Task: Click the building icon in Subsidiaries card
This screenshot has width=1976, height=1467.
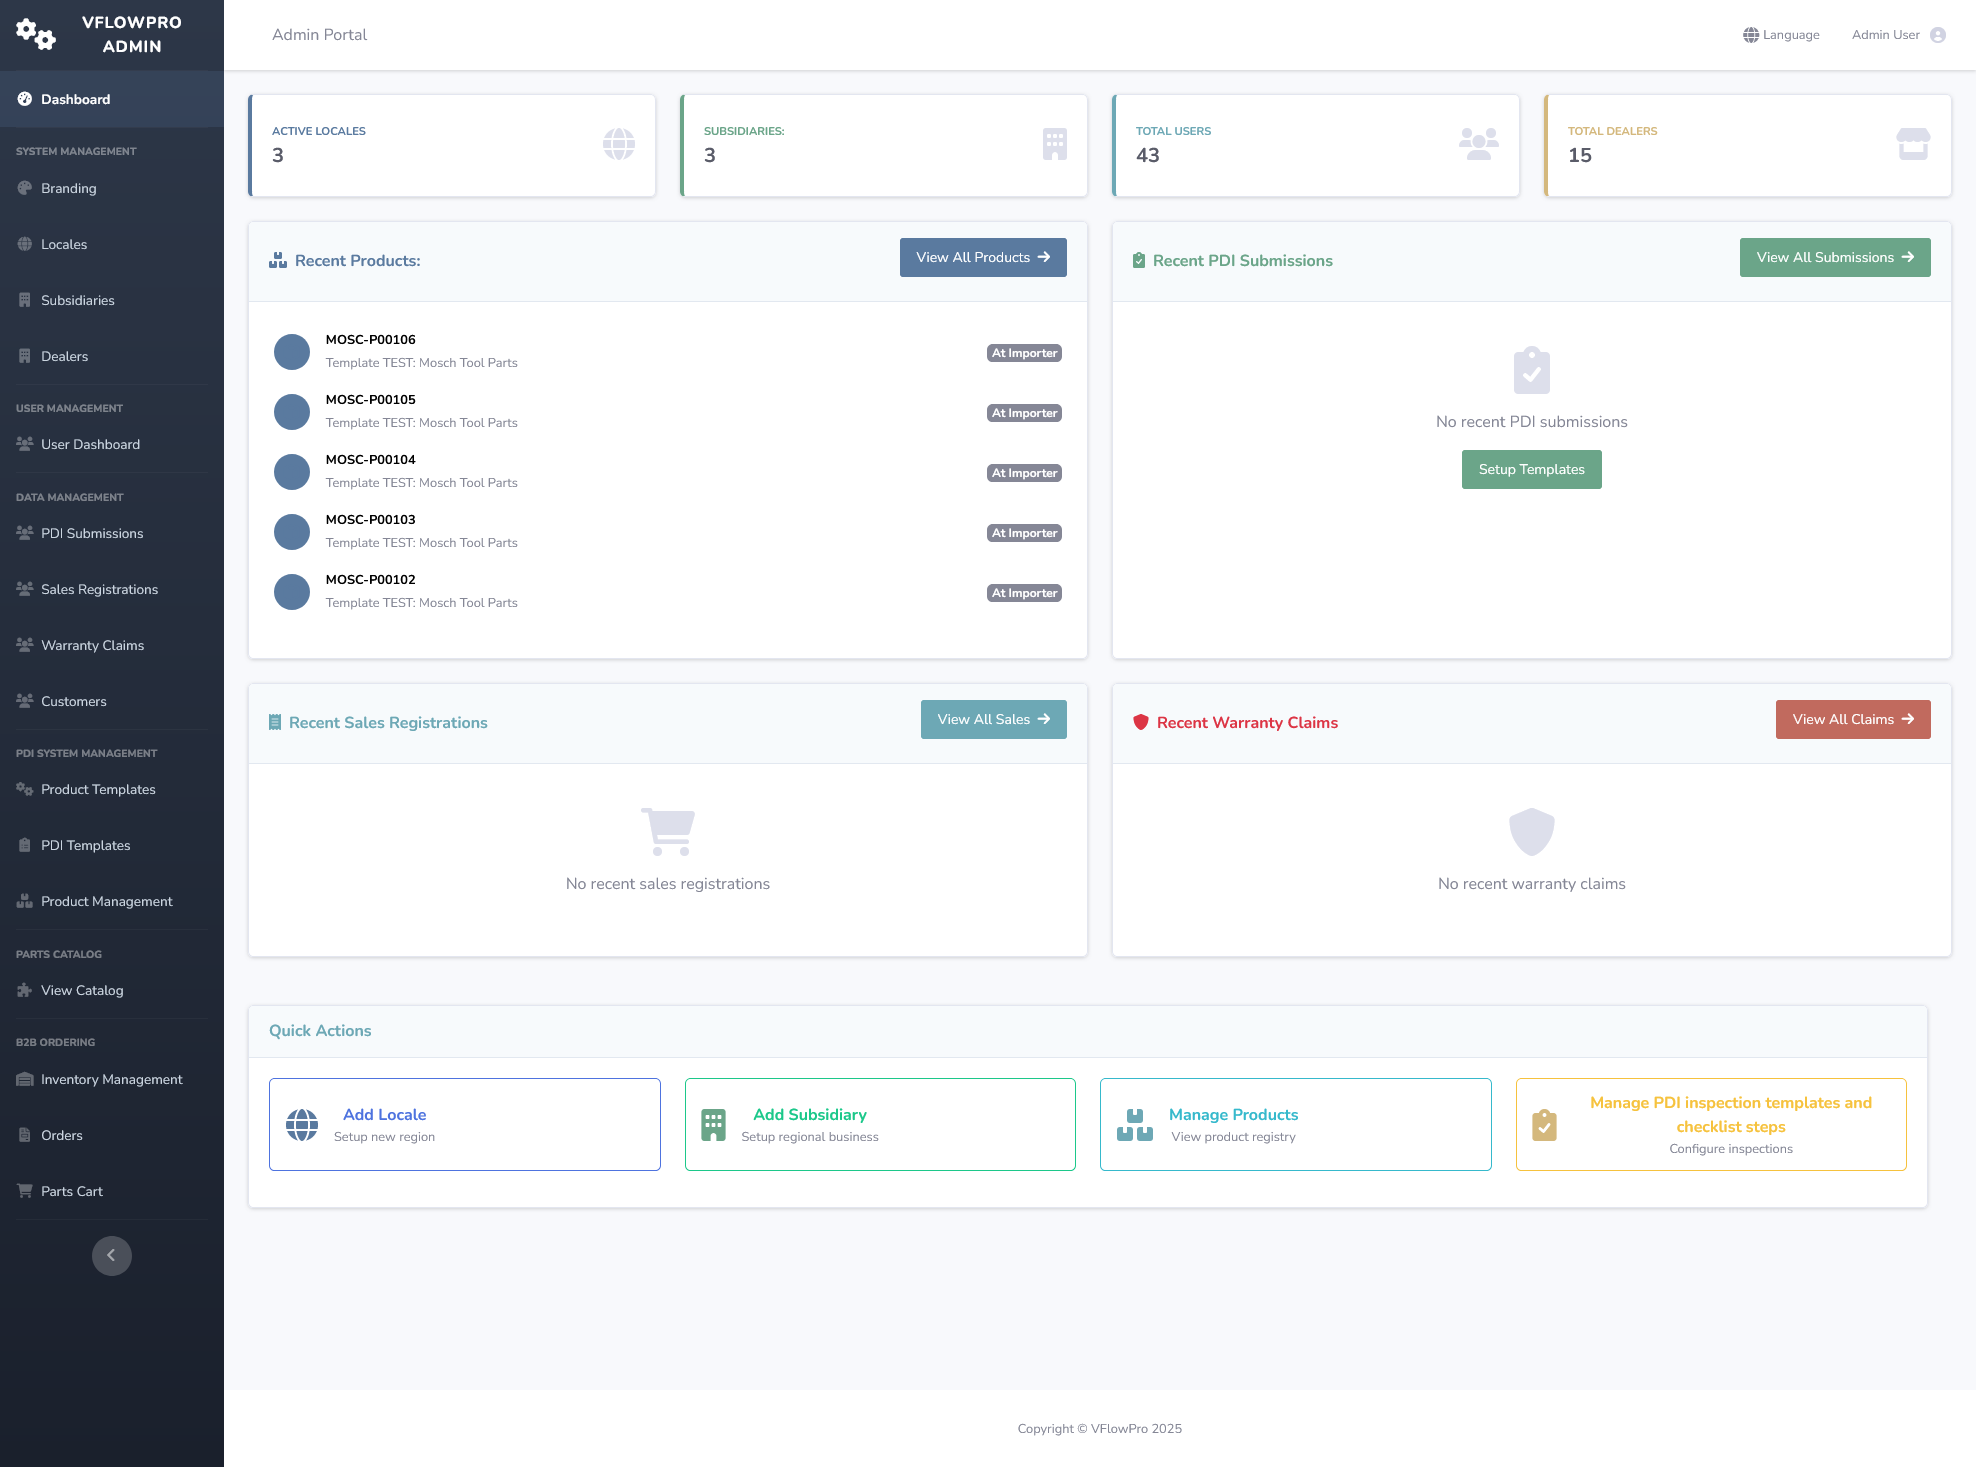Action: coord(1054,144)
